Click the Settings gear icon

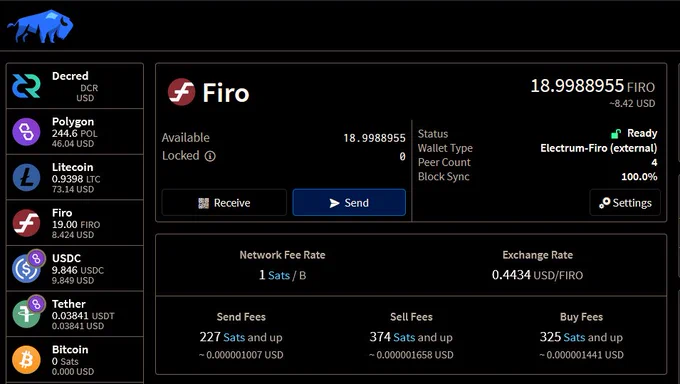coord(605,203)
